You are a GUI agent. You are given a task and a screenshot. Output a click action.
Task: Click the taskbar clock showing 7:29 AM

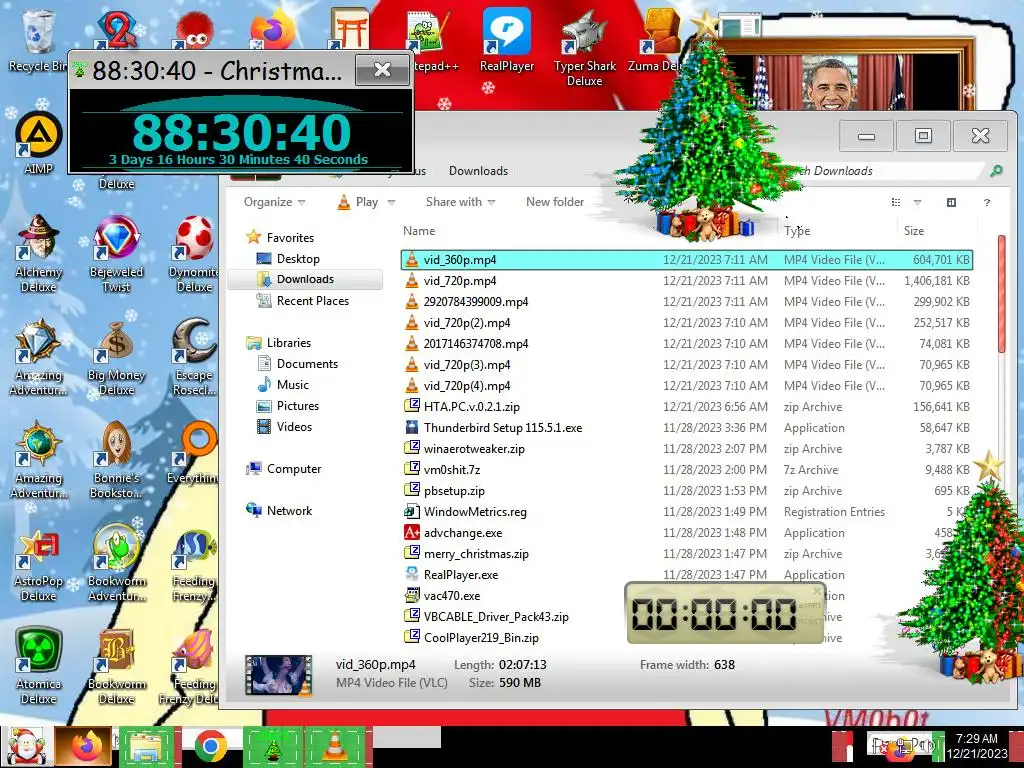click(x=976, y=746)
